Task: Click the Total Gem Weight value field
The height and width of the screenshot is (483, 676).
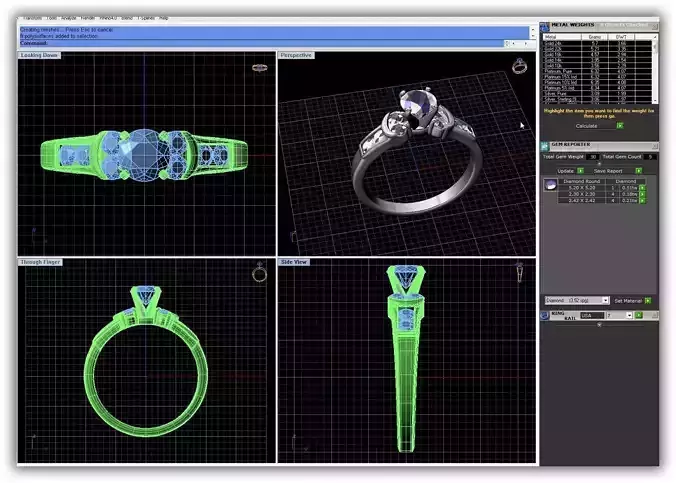Action: (x=593, y=157)
